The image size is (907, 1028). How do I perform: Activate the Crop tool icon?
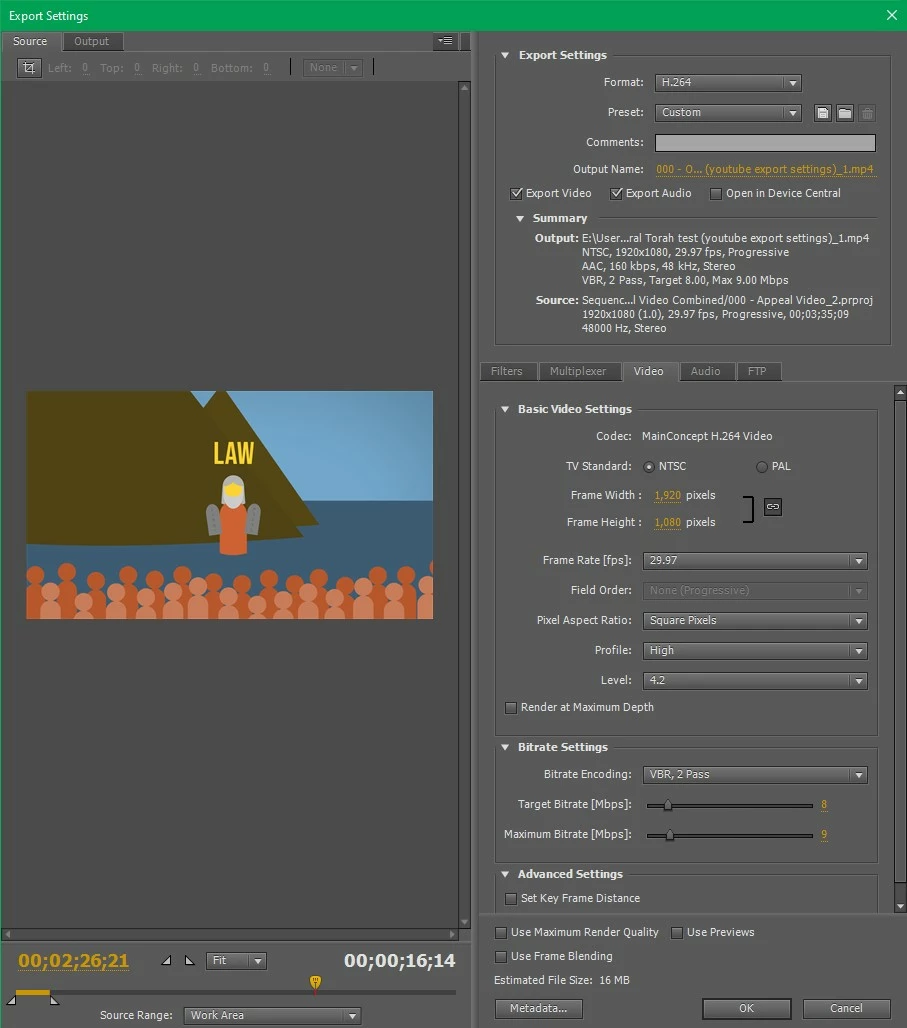[29, 68]
